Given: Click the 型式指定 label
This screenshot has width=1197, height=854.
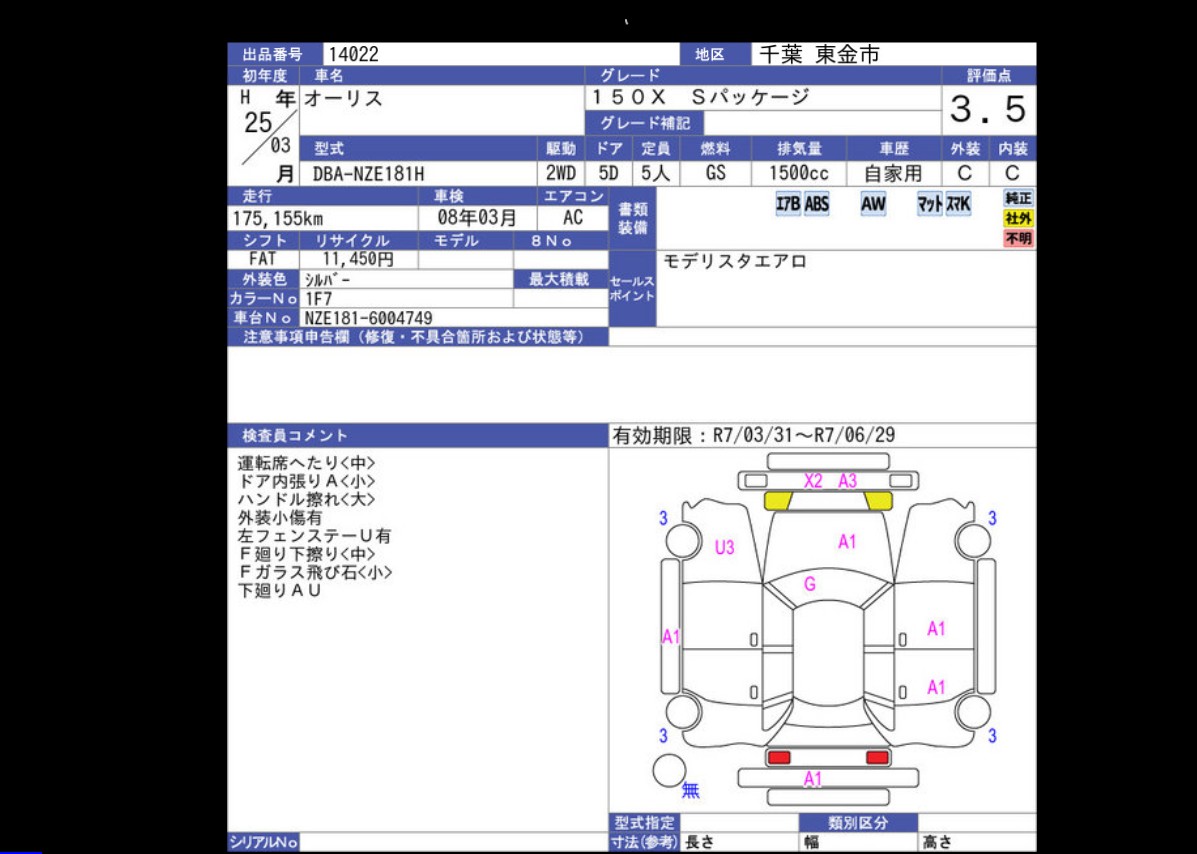Looking at the screenshot, I should pos(645,823).
